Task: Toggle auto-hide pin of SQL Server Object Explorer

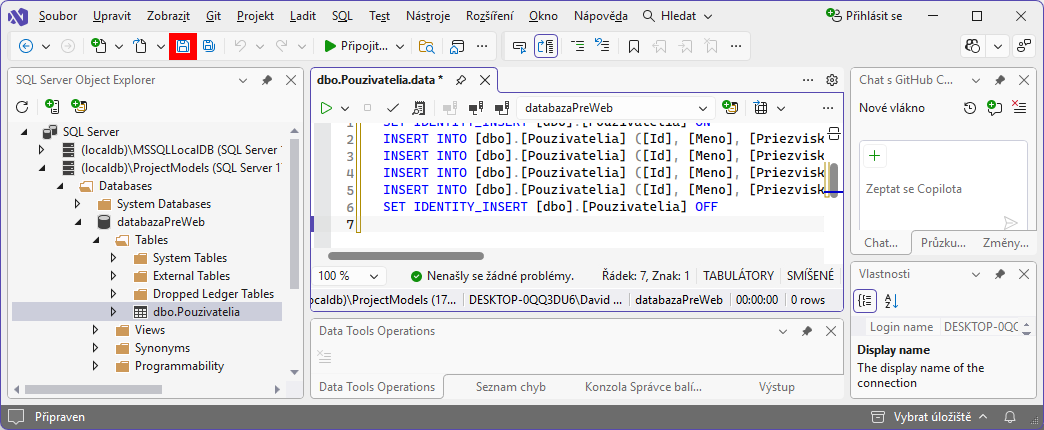Action: [x=266, y=80]
